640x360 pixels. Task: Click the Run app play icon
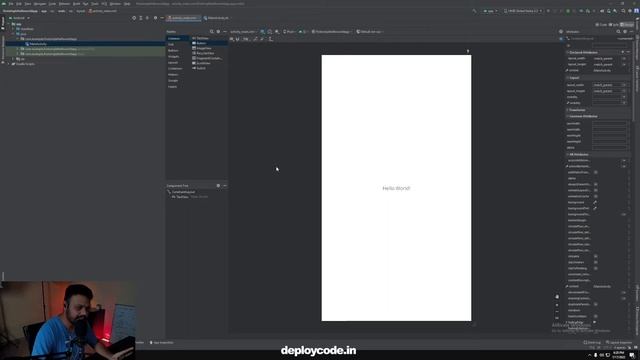[548, 11]
